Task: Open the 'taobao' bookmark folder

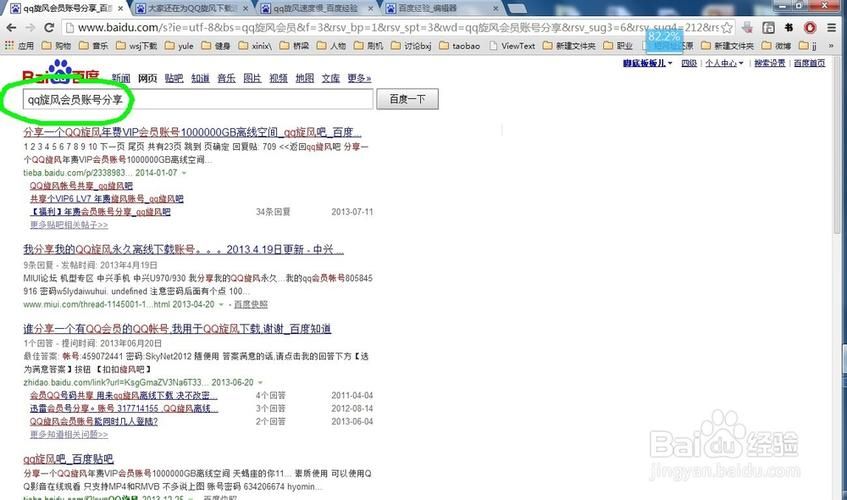Action: (459, 46)
